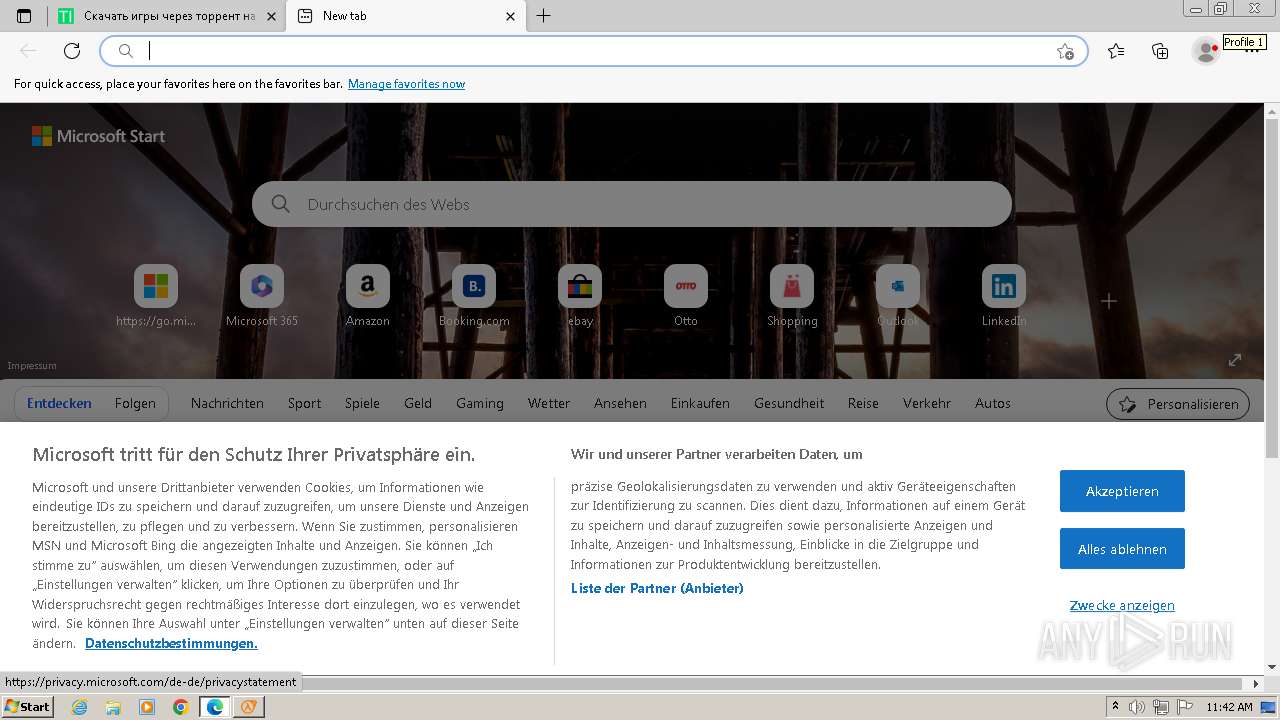Open the tab actions menu icon
Viewport: 1280px width, 720px height.
tap(24, 16)
